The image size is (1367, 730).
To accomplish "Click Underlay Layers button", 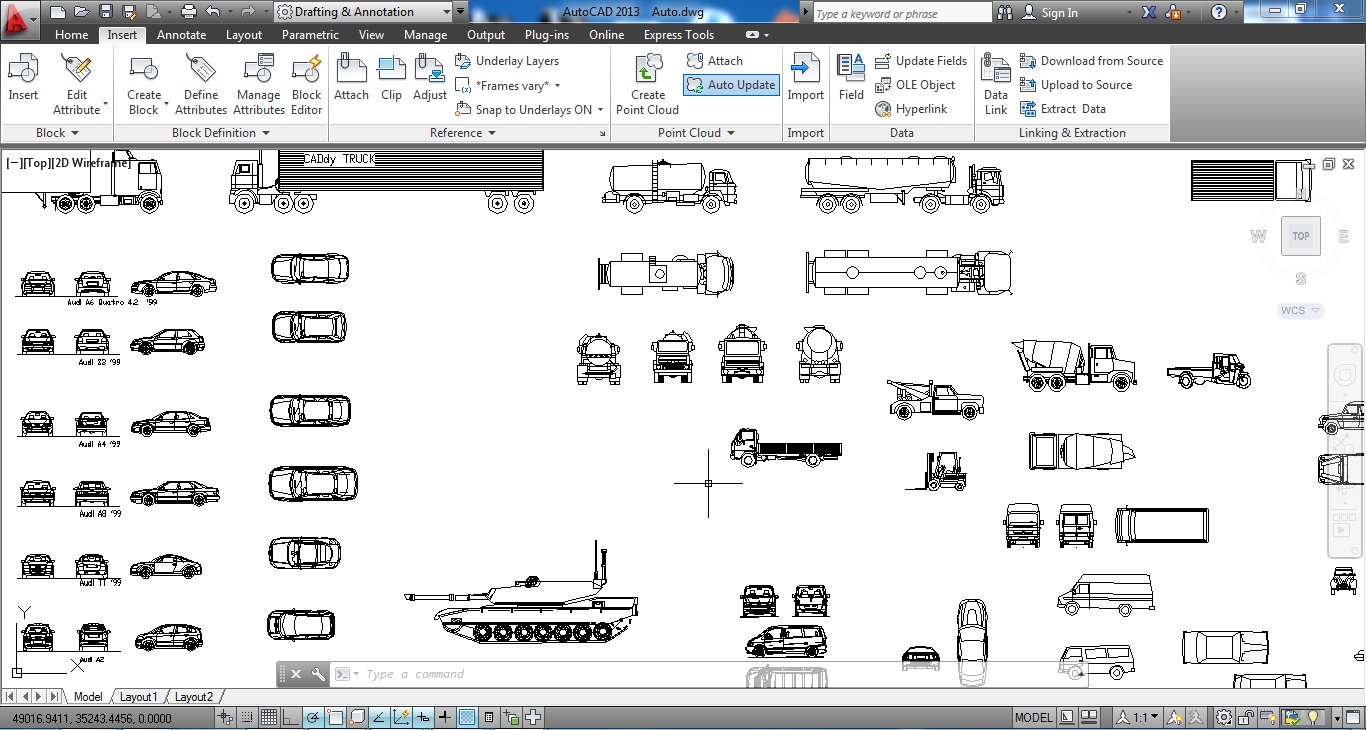I will click(507, 61).
